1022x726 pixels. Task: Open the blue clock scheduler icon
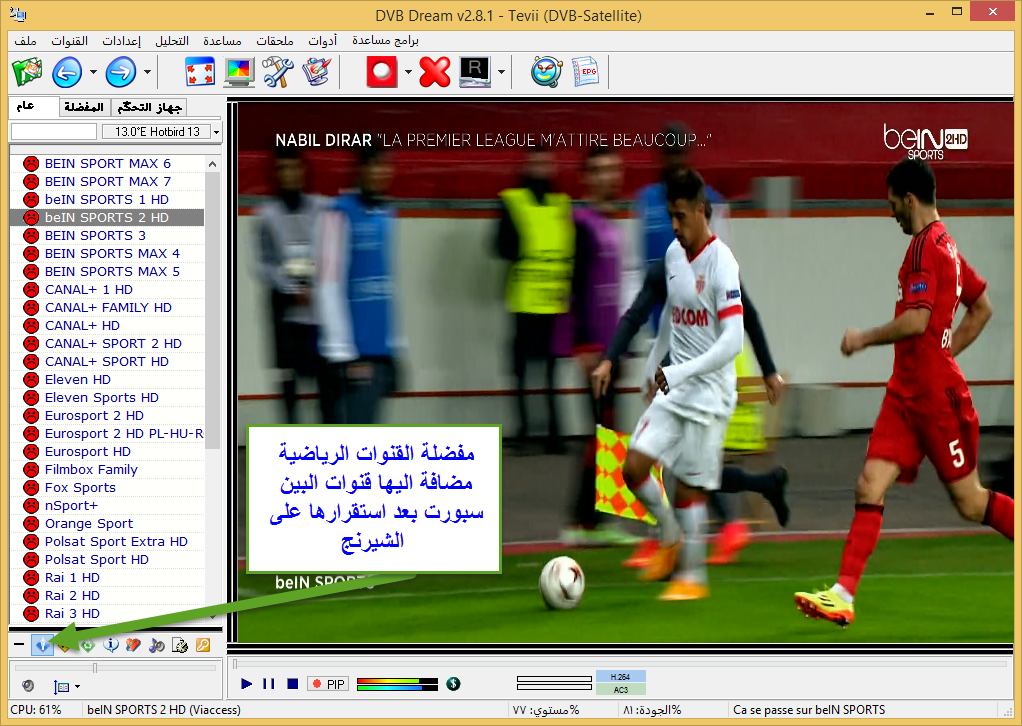point(546,72)
